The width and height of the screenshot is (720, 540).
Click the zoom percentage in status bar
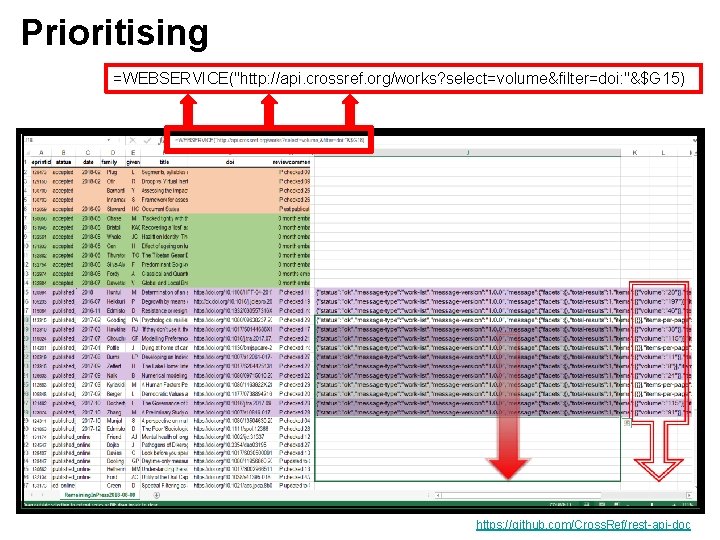pos(686,504)
